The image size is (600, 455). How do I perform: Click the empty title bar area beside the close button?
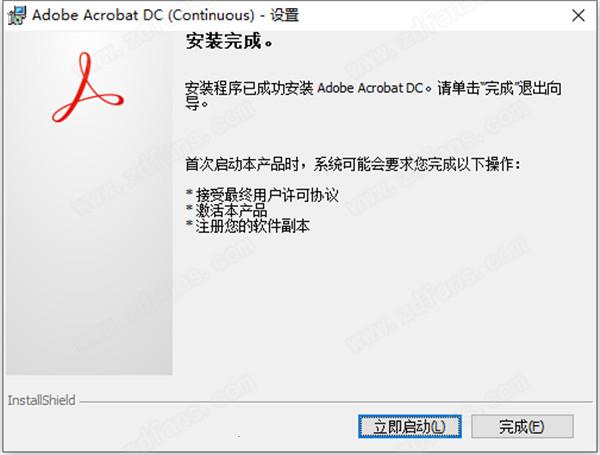coord(432,15)
